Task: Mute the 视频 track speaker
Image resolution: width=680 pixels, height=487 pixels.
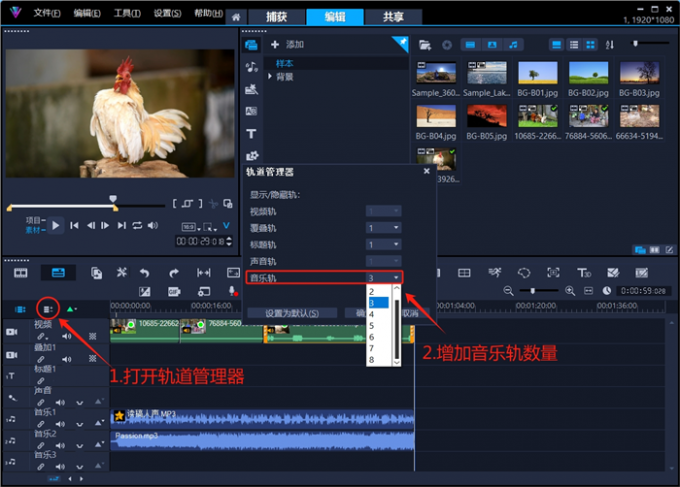Action: click(x=66, y=336)
